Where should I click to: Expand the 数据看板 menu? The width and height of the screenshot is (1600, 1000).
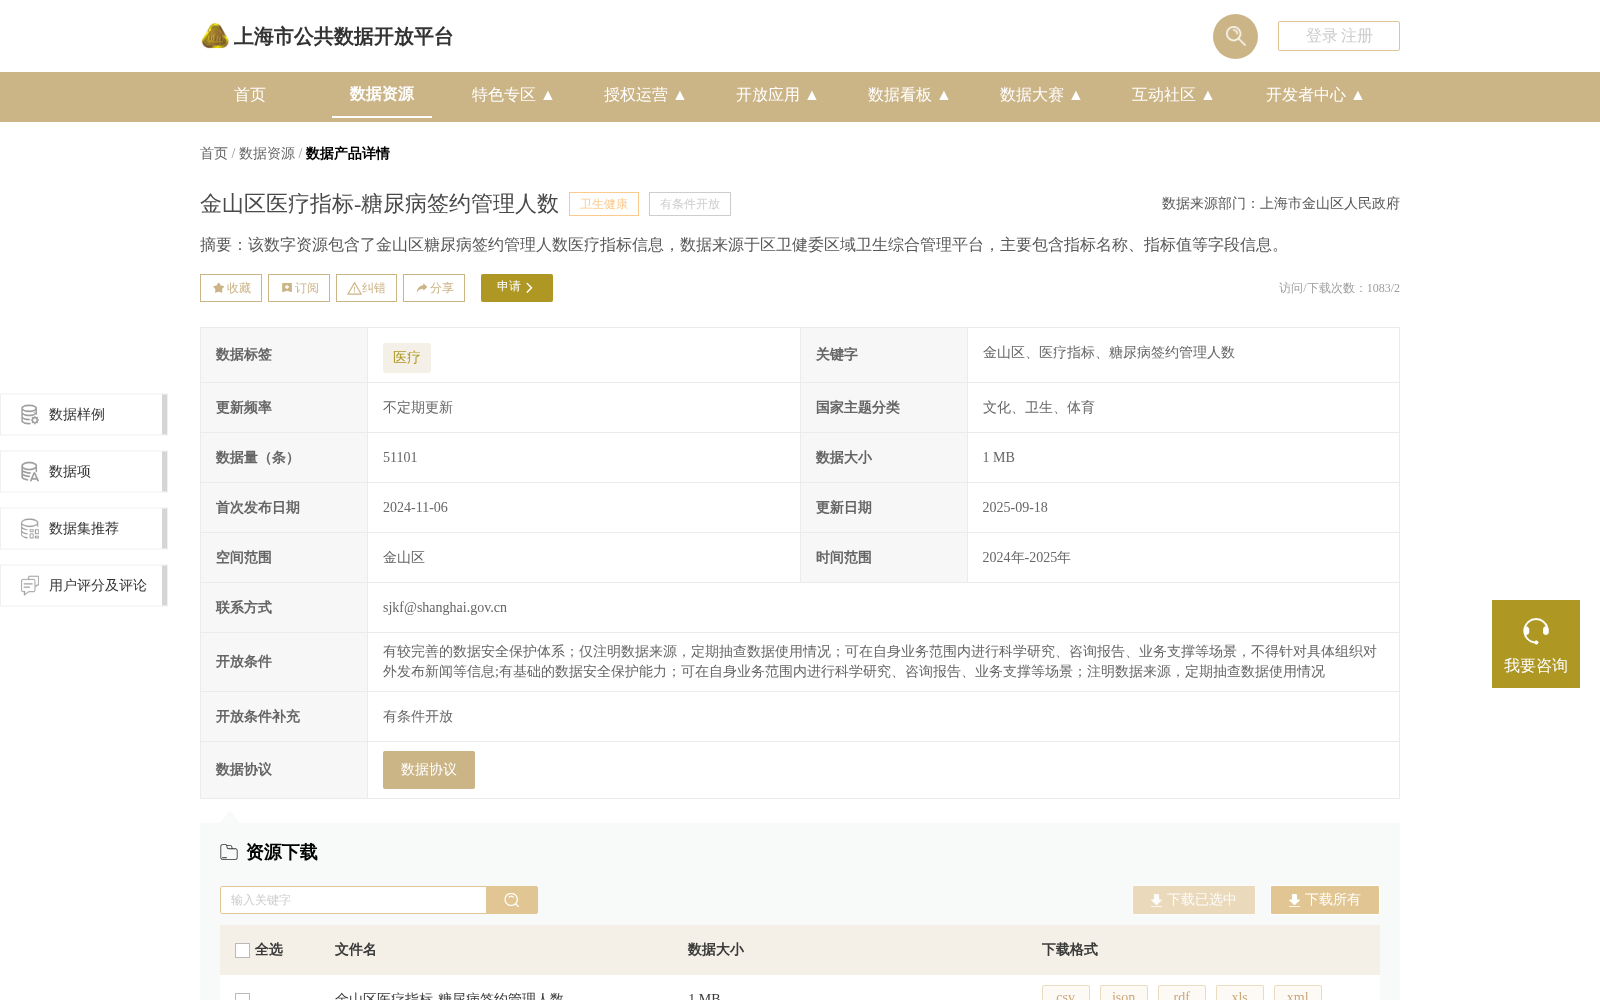tap(909, 95)
